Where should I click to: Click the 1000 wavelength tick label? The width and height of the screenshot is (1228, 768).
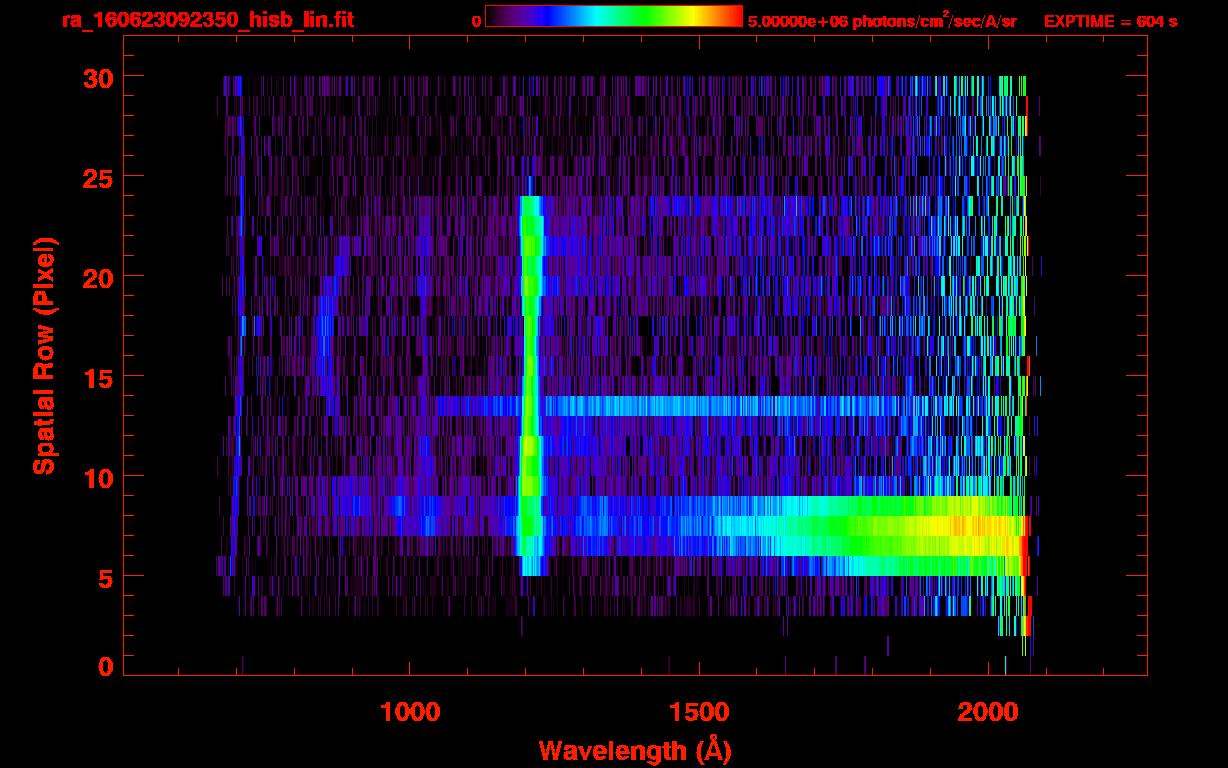410,712
